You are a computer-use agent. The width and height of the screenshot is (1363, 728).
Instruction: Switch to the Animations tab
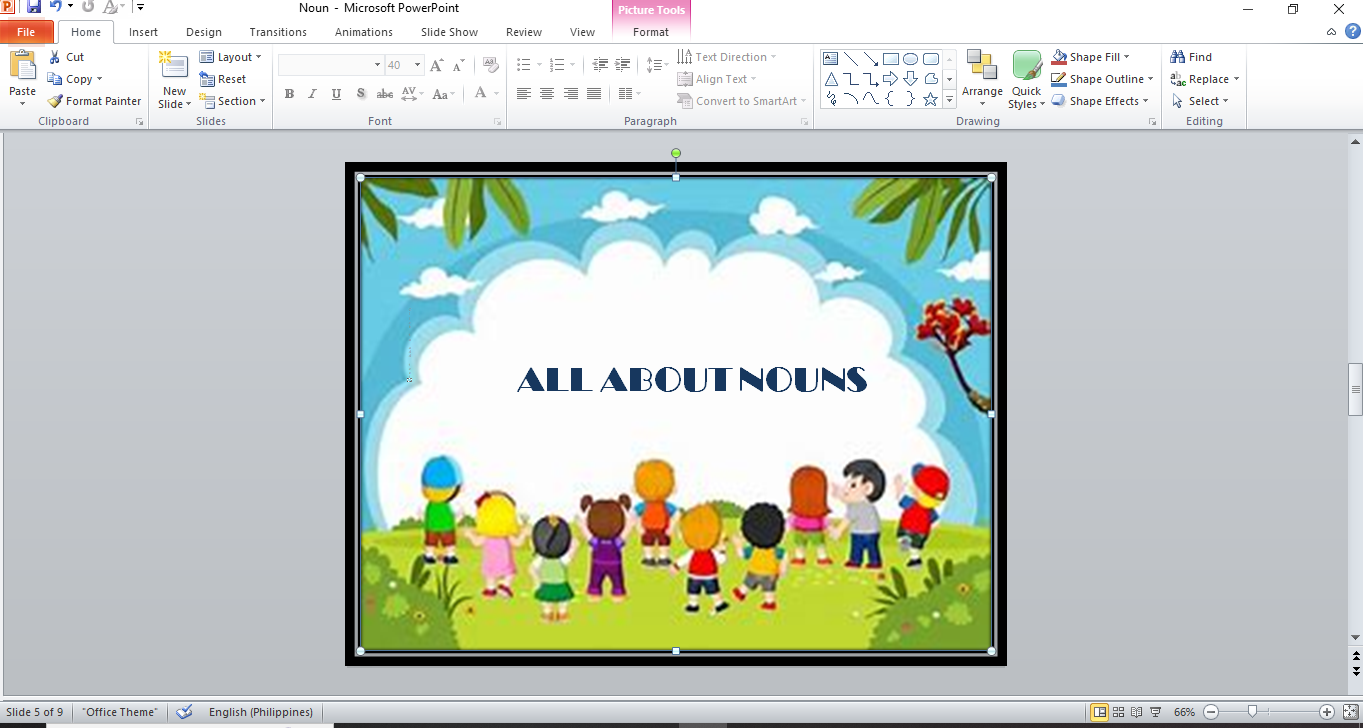364,32
